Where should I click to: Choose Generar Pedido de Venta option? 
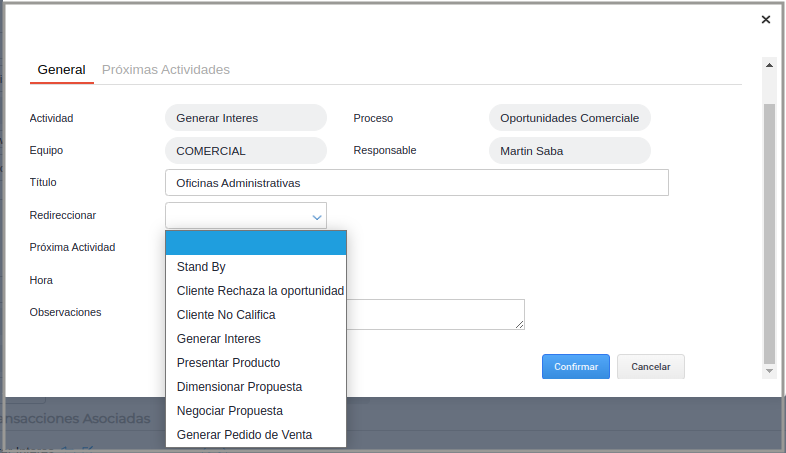(244, 435)
